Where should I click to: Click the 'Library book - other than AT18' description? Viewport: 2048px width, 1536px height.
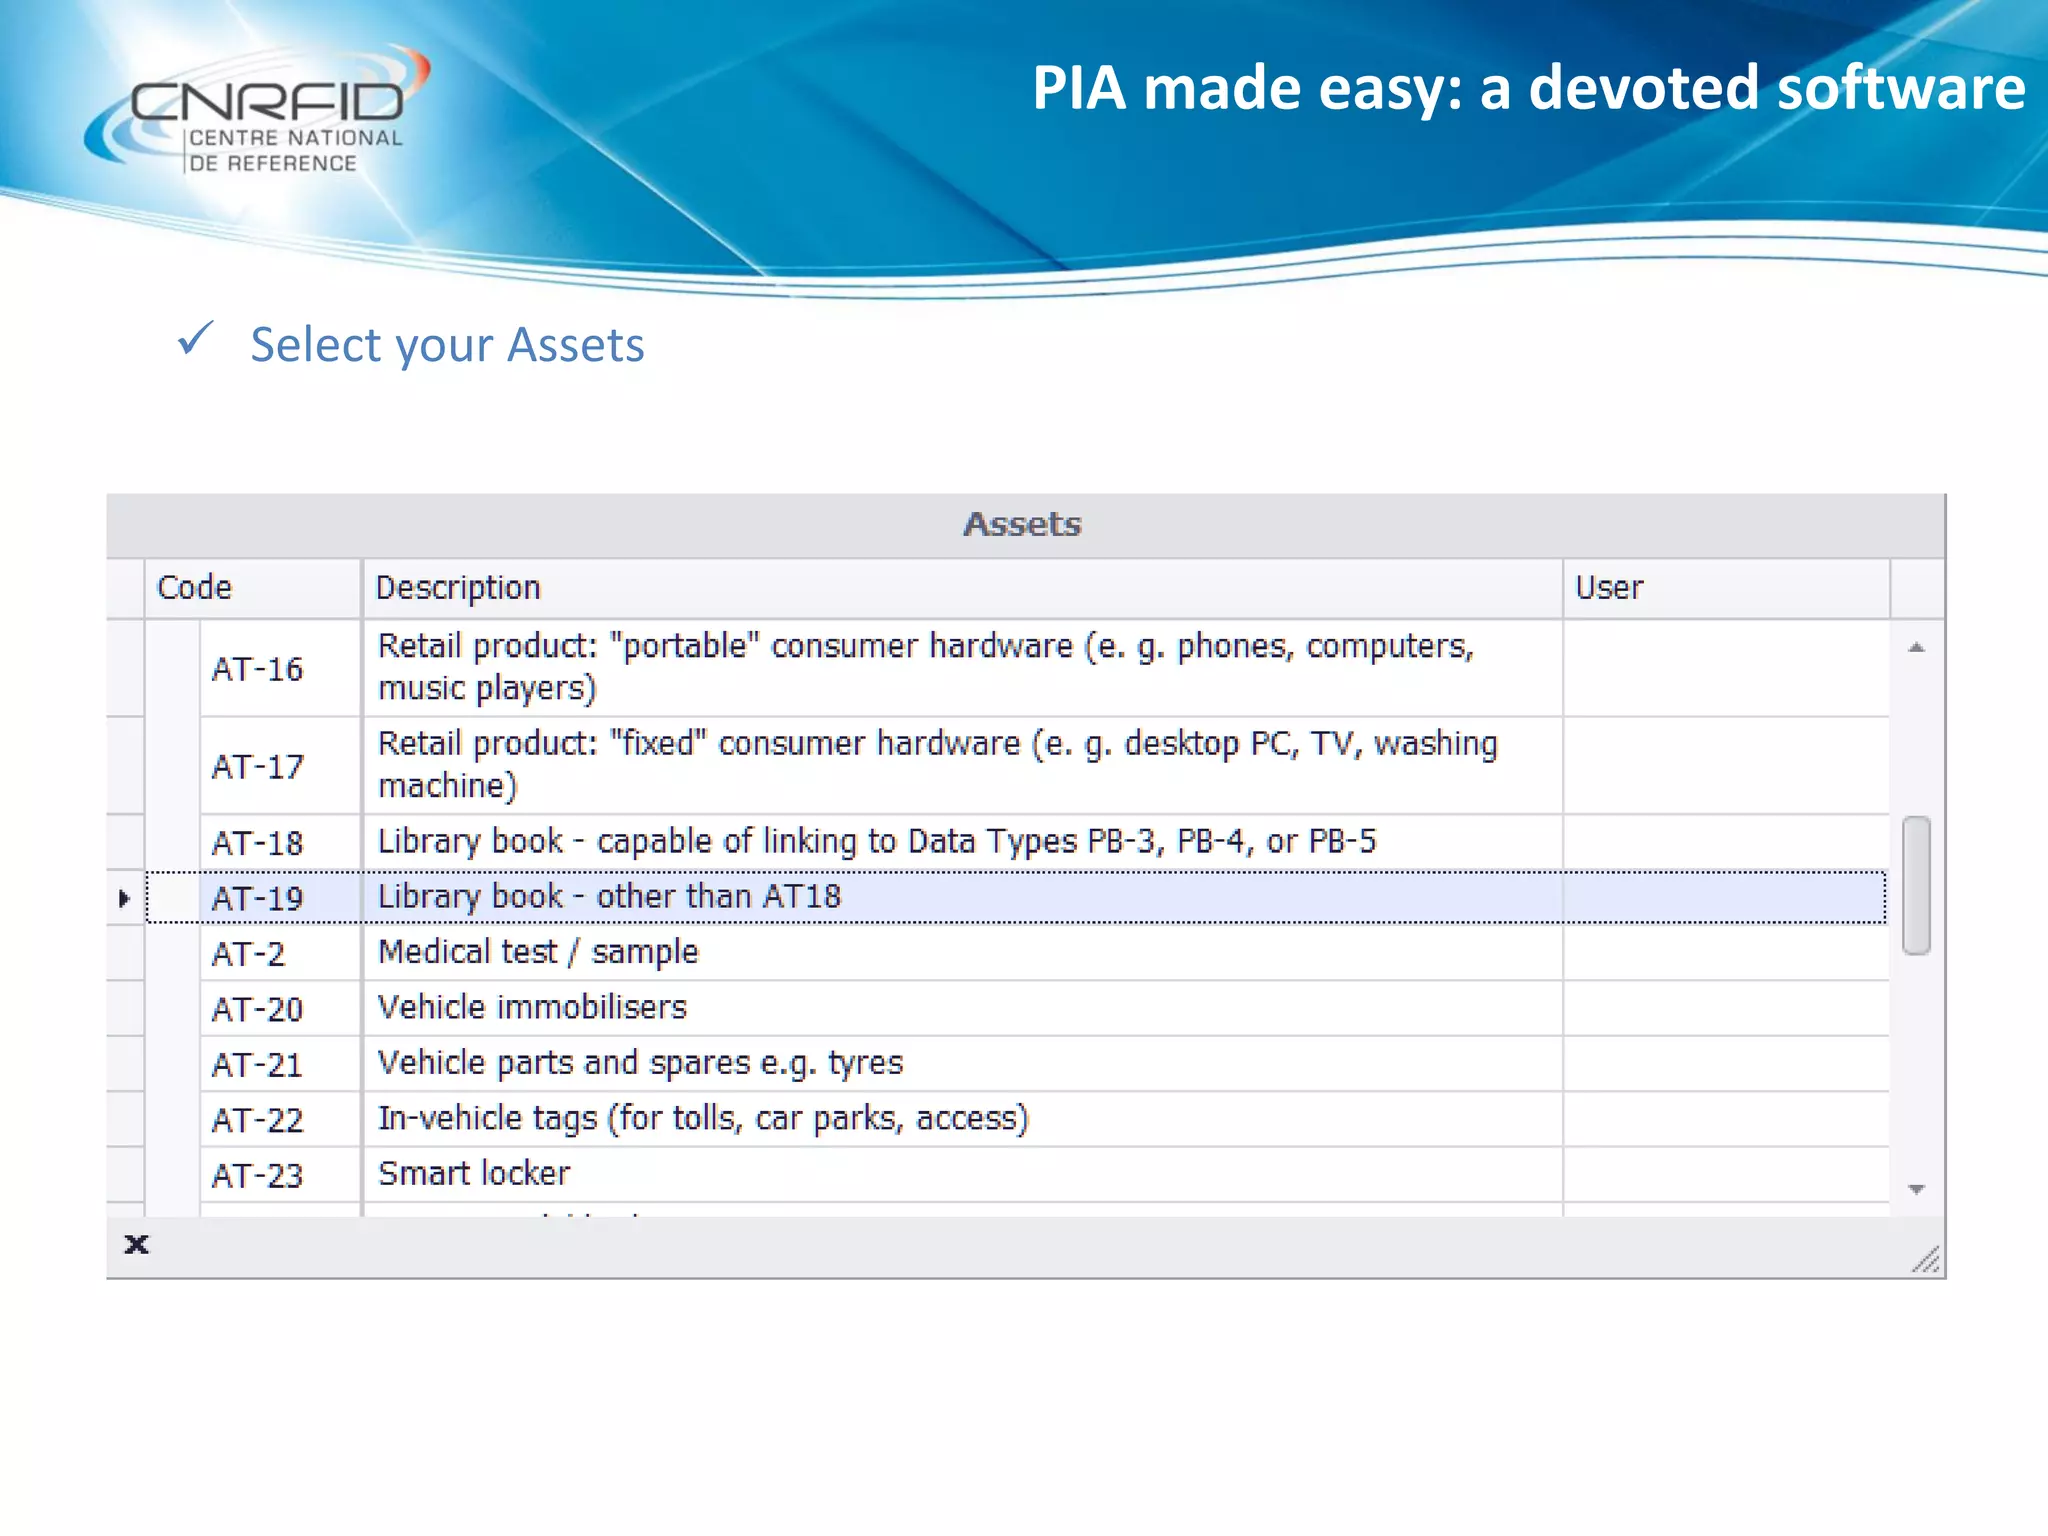[962, 898]
